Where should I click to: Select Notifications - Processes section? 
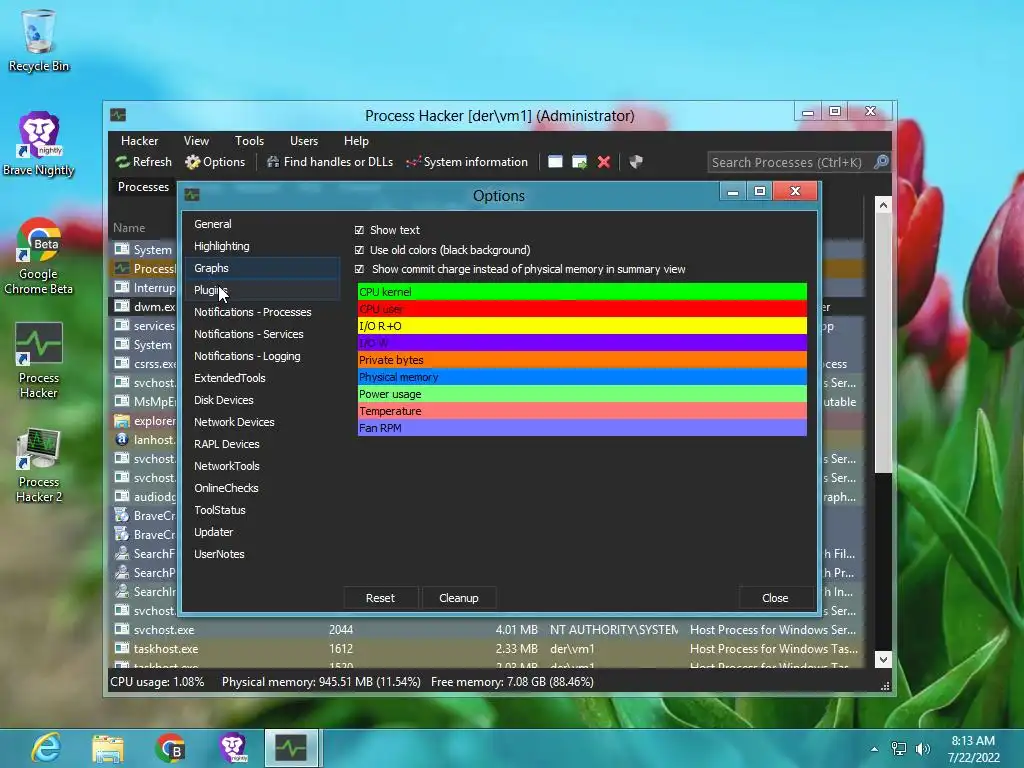pyautogui.click(x=263, y=312)
